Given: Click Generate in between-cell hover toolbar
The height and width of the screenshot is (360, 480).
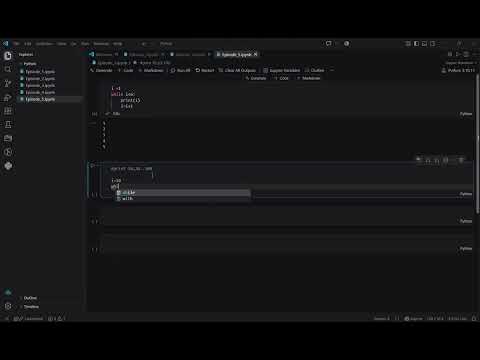Looking at the screenshot, I should (256, 78).
